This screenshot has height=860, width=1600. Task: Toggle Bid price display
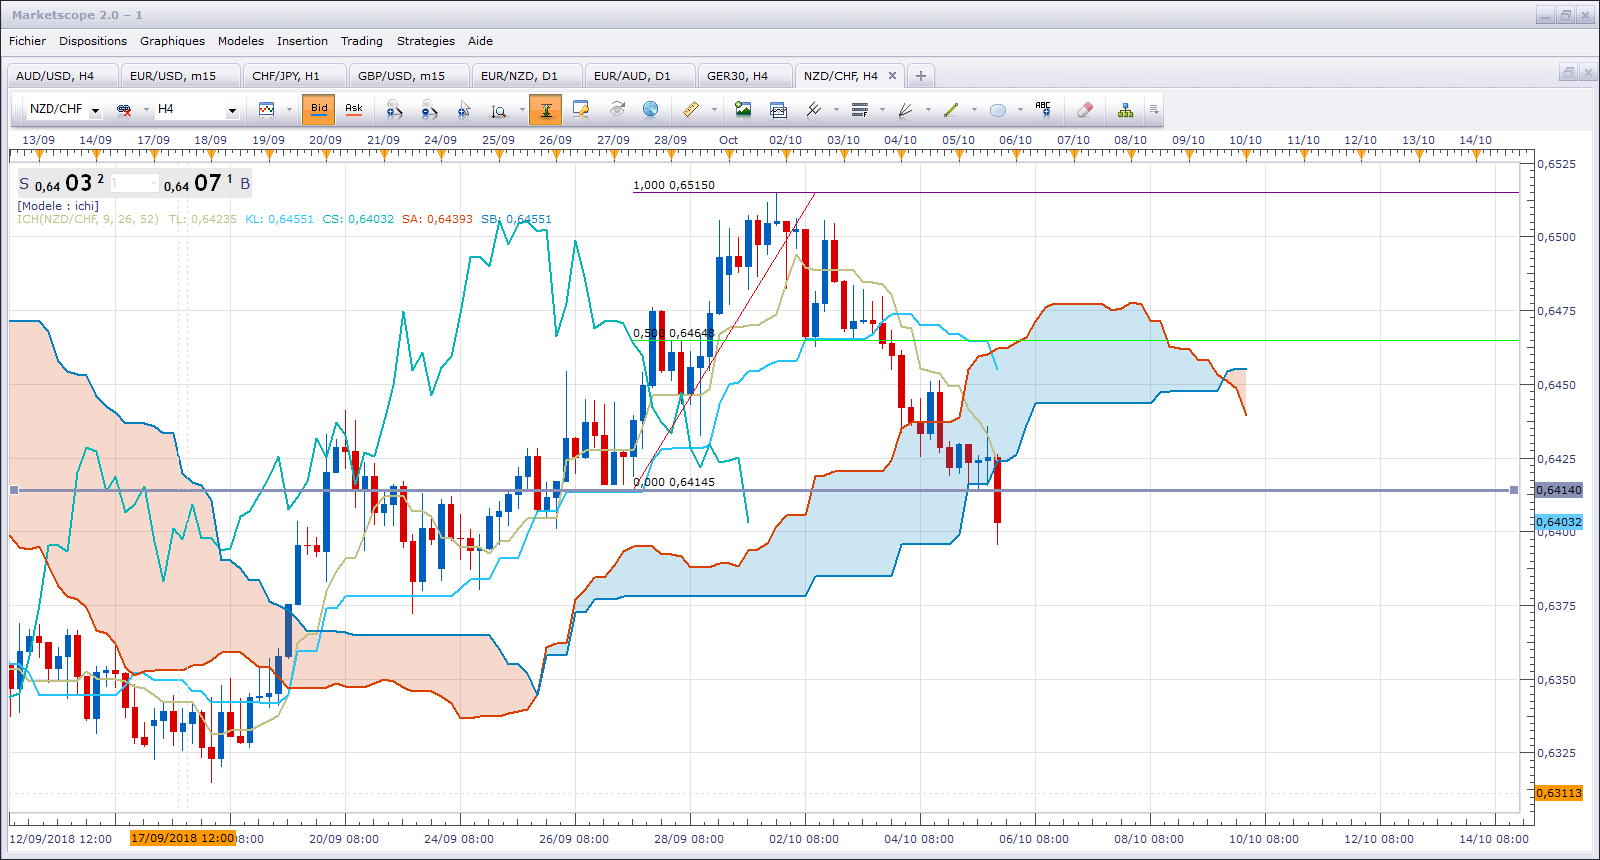319,110
